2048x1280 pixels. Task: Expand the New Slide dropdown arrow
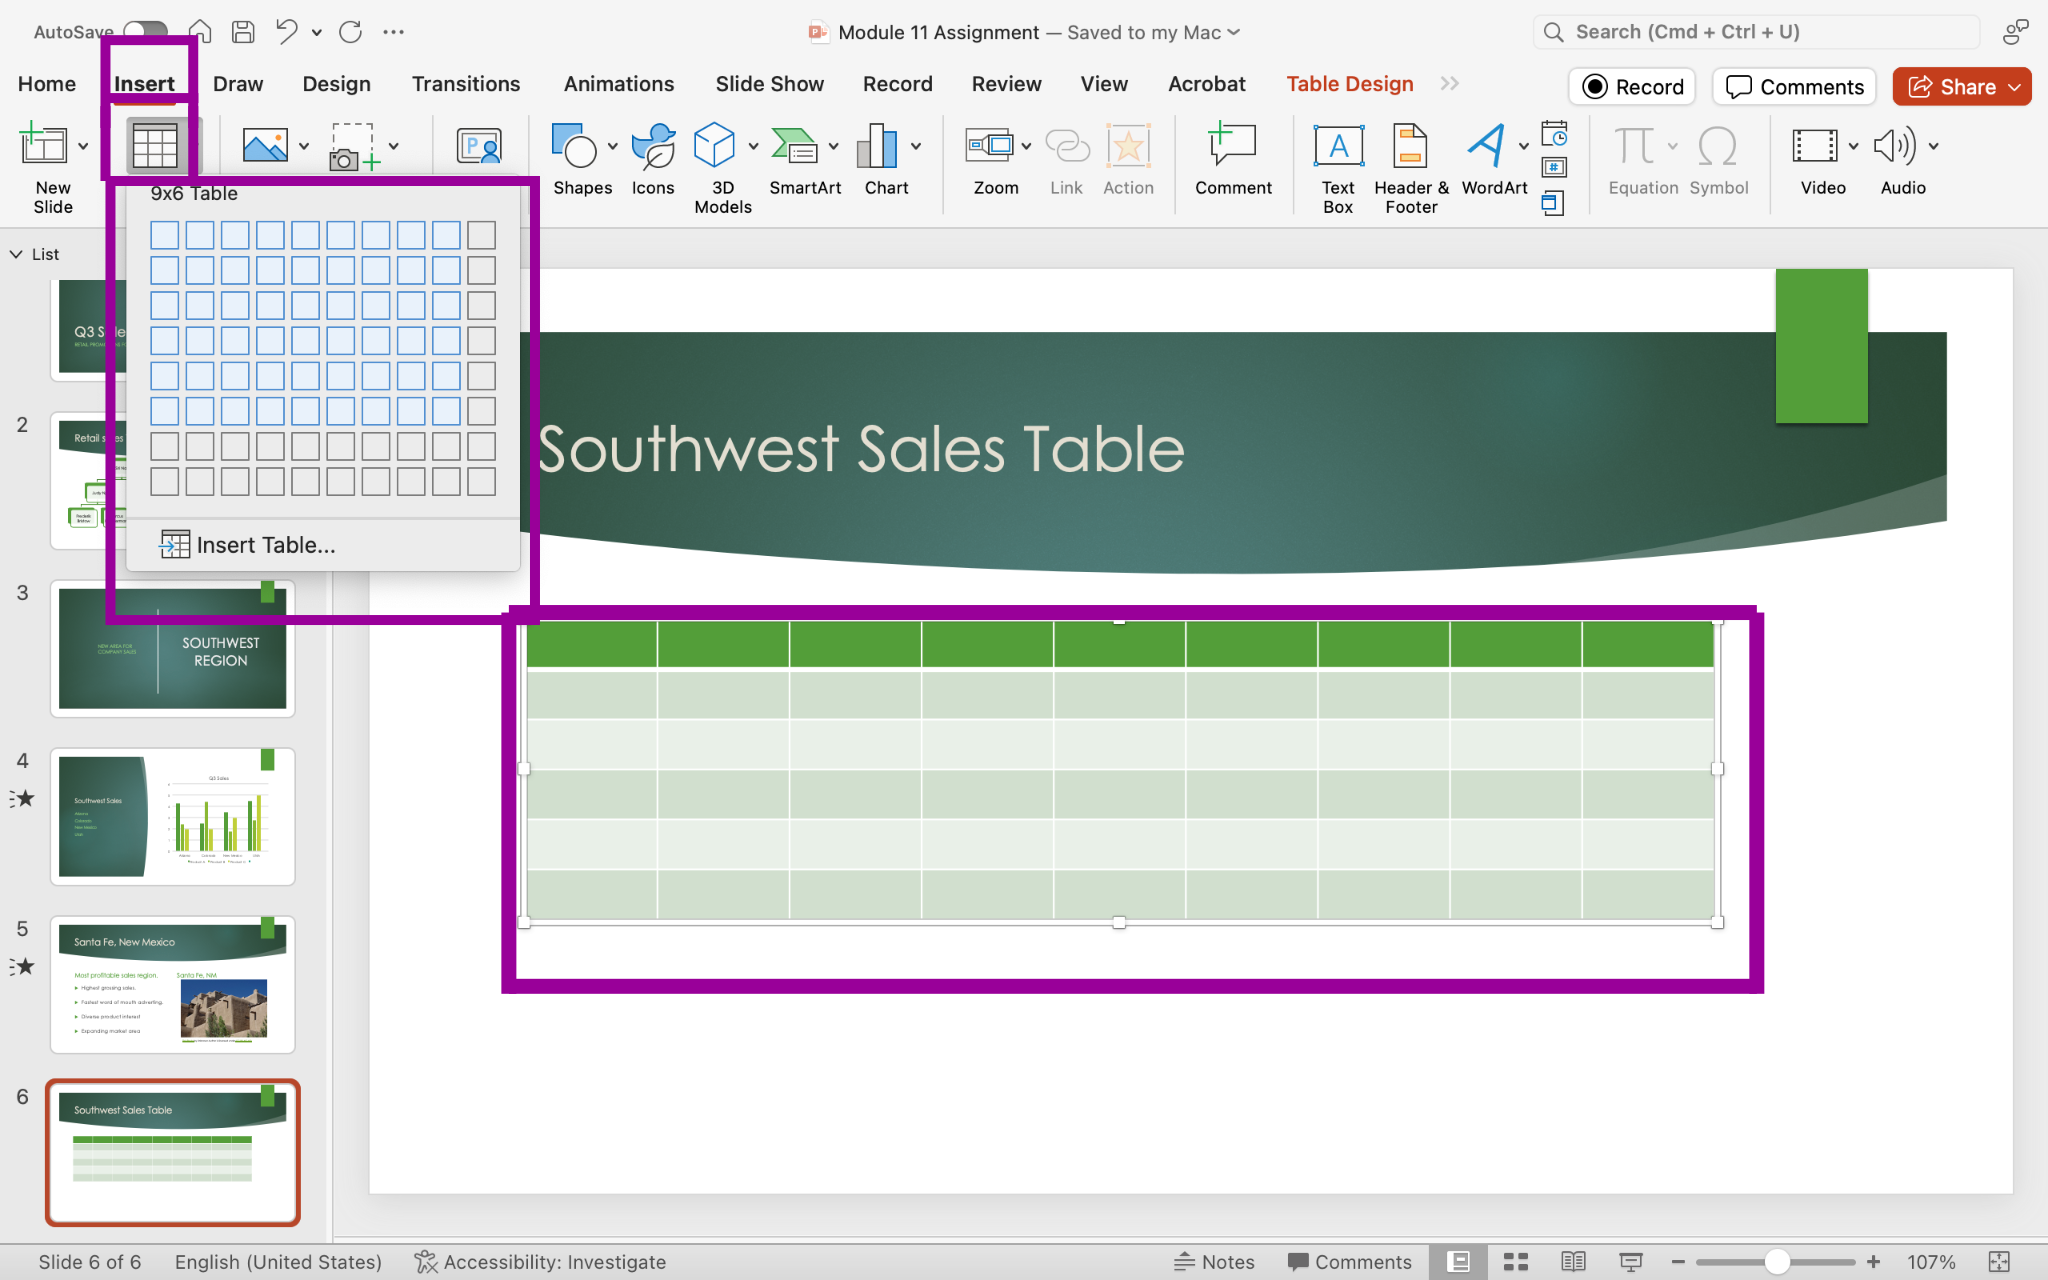tap(83, 146)
